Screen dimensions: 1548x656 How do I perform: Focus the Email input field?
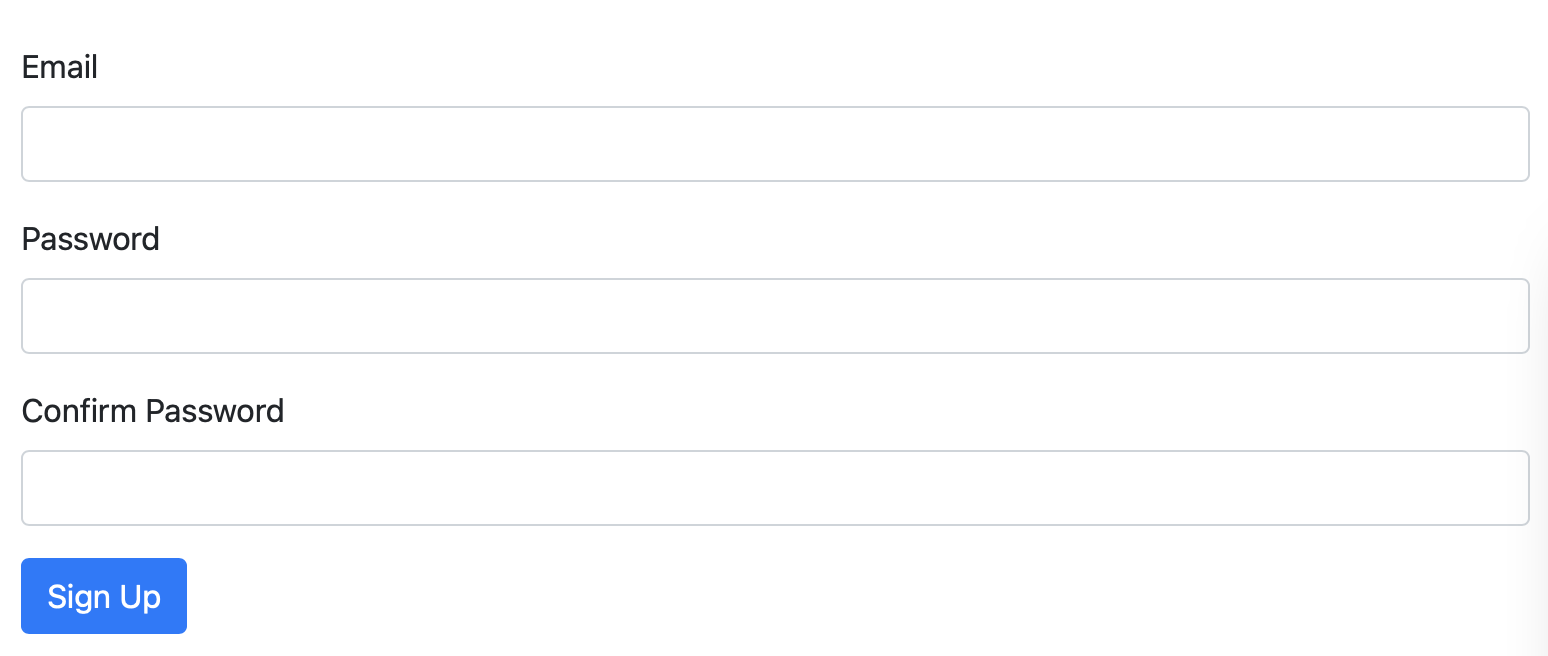pos(775,144)
